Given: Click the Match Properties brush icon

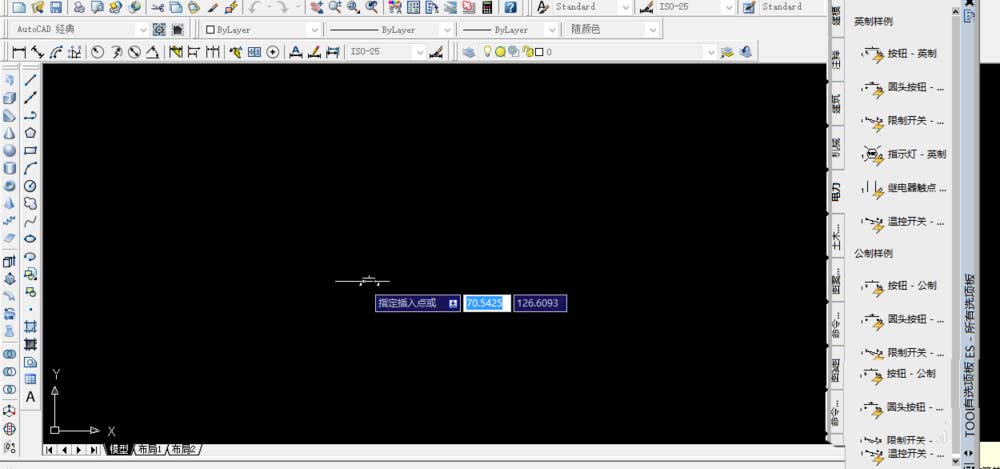Looking at the screenshot, I should [213, 7].
